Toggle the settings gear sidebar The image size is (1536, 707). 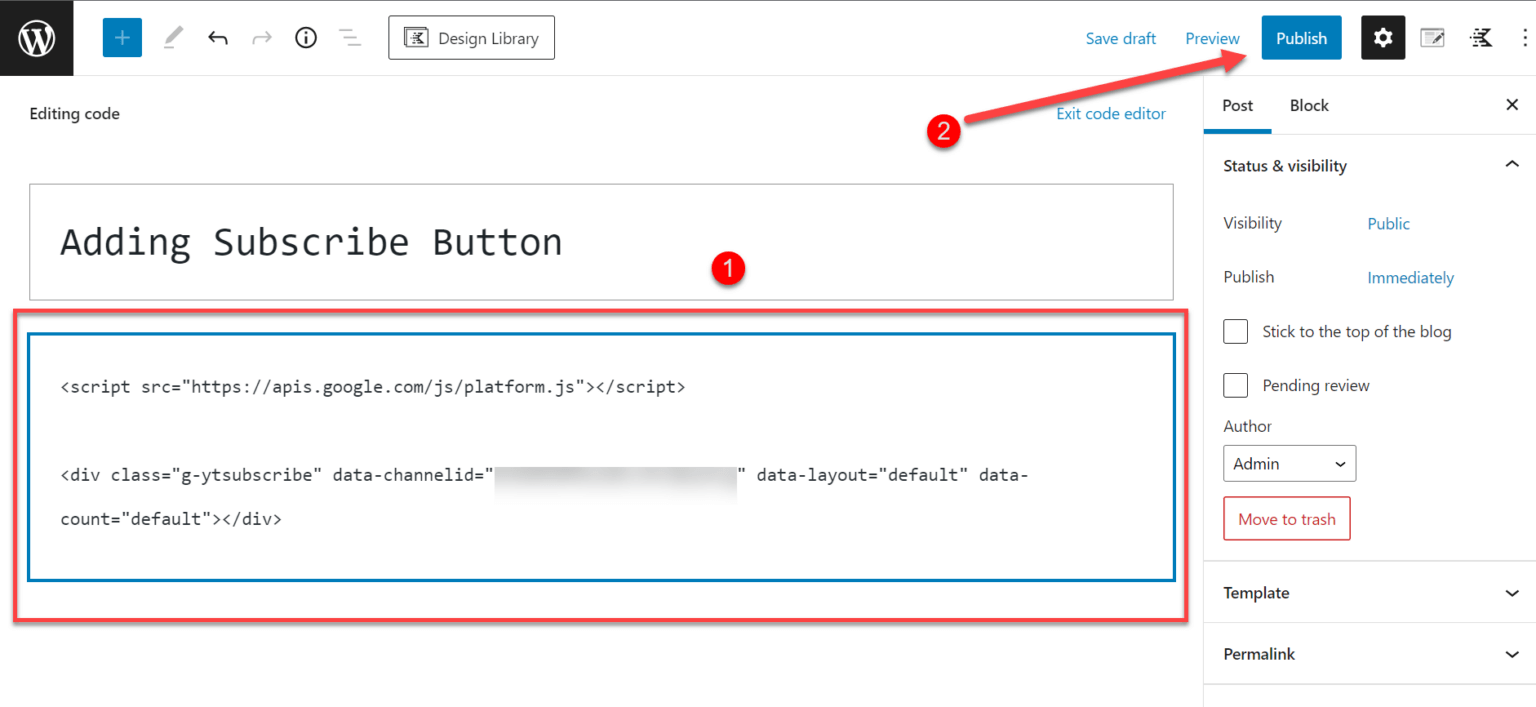coord(1383,38)
